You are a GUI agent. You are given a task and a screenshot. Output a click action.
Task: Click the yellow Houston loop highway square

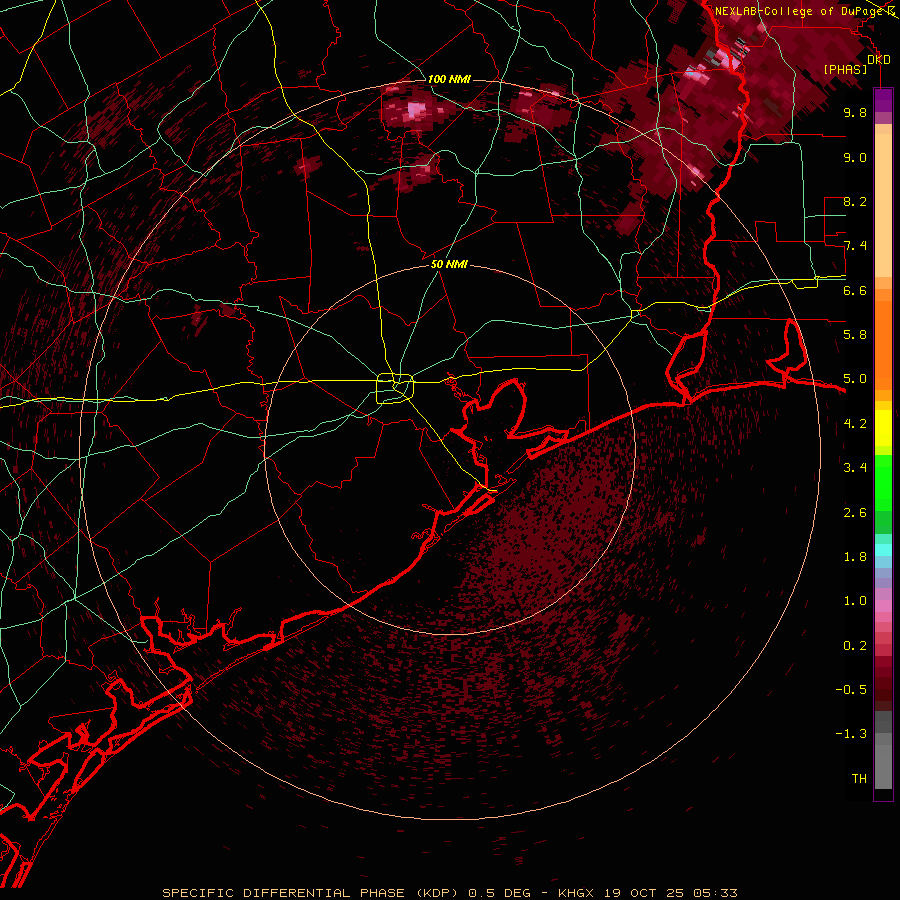[395, 388]
